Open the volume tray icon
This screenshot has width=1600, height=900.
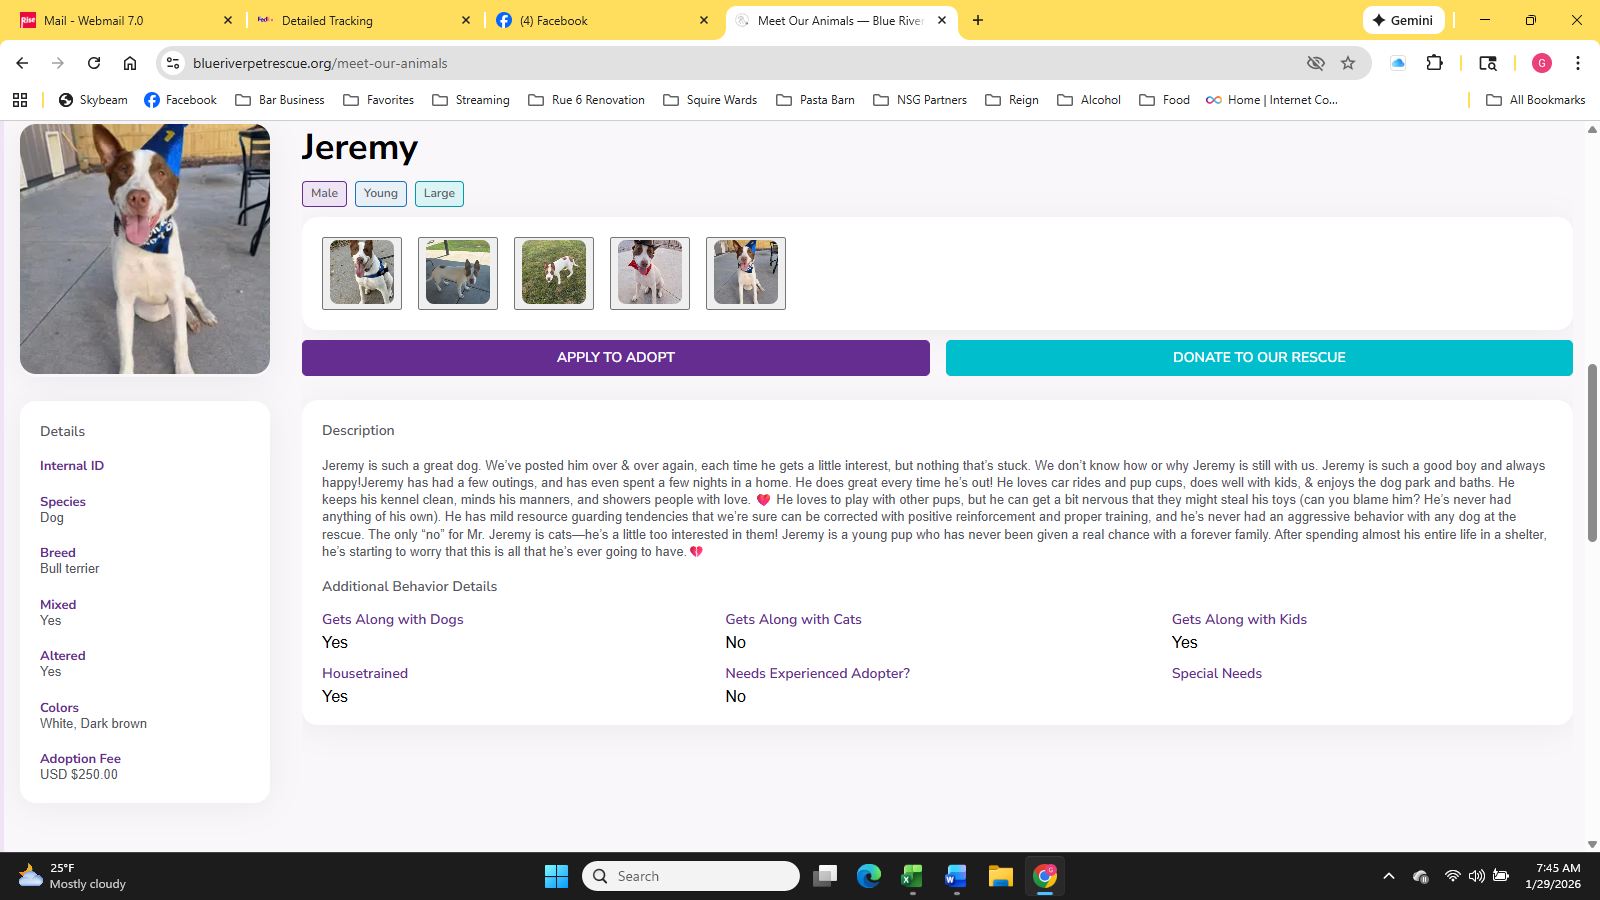pyautogui.click(x=1476, y=876)
